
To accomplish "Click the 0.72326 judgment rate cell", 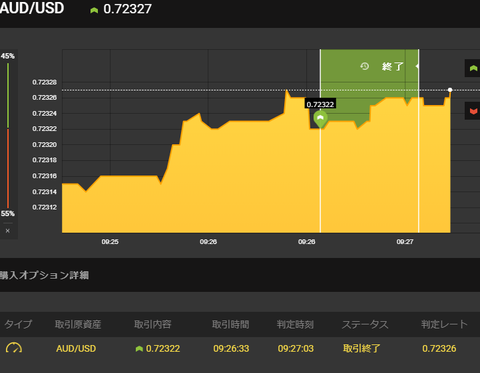I will tap(439, 349).
